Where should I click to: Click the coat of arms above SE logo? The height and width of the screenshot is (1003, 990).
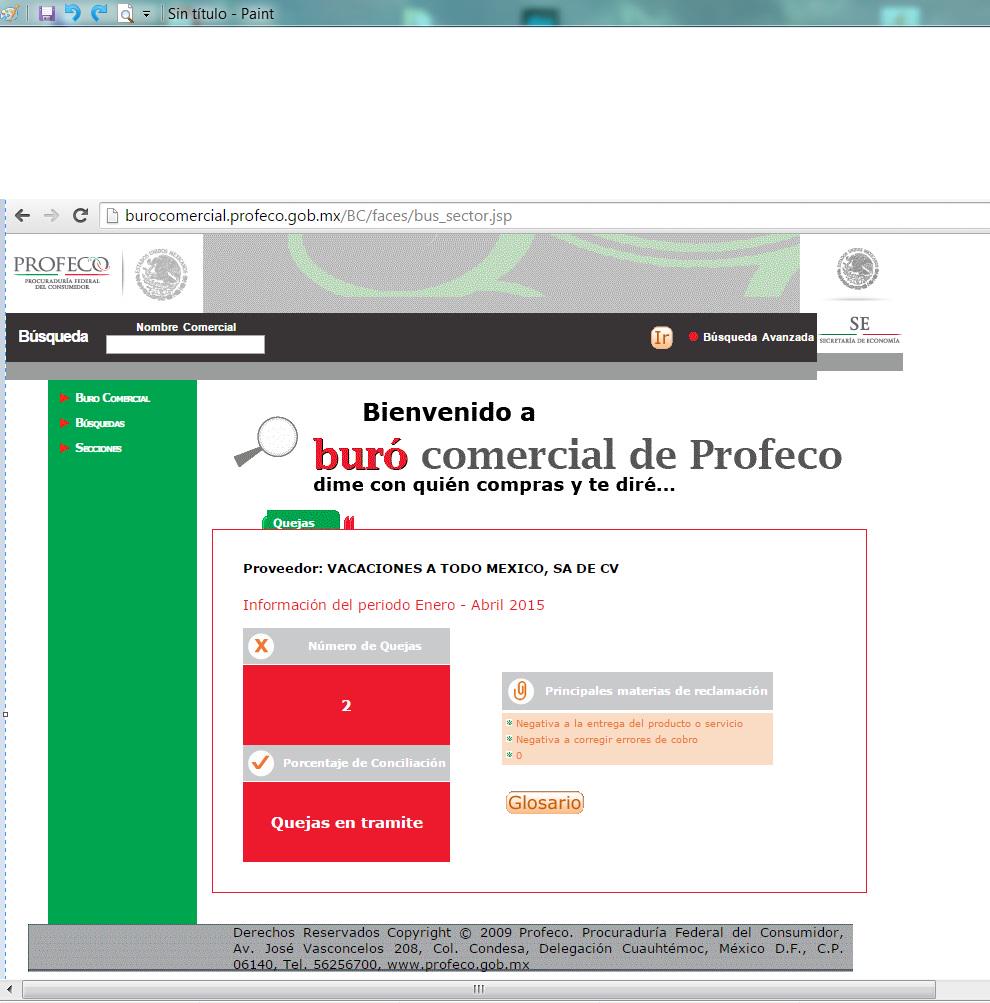(858, 269)
